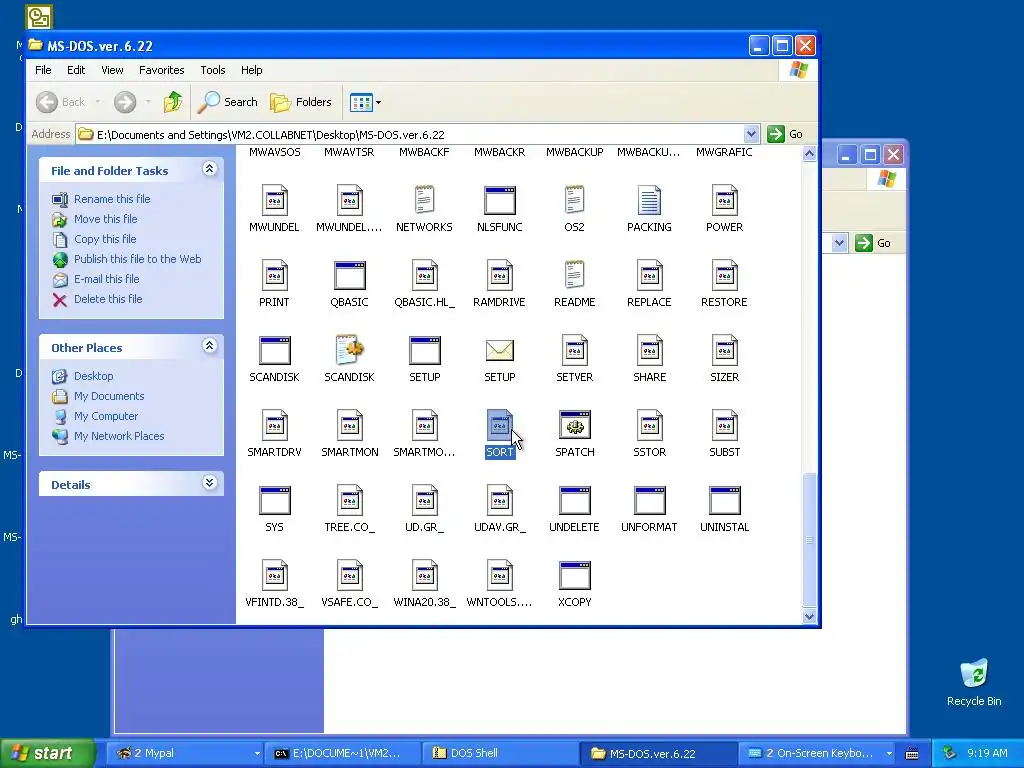
Task: Click the file list scrollbar up arrow
Action: [809, 154]
